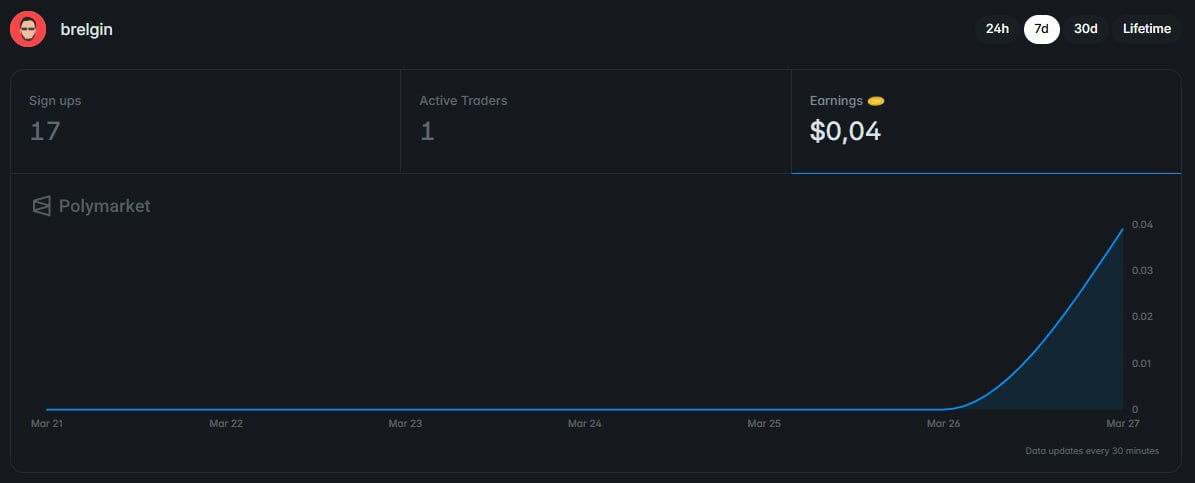Click the $0,04 earnings value

click(845, 132)
